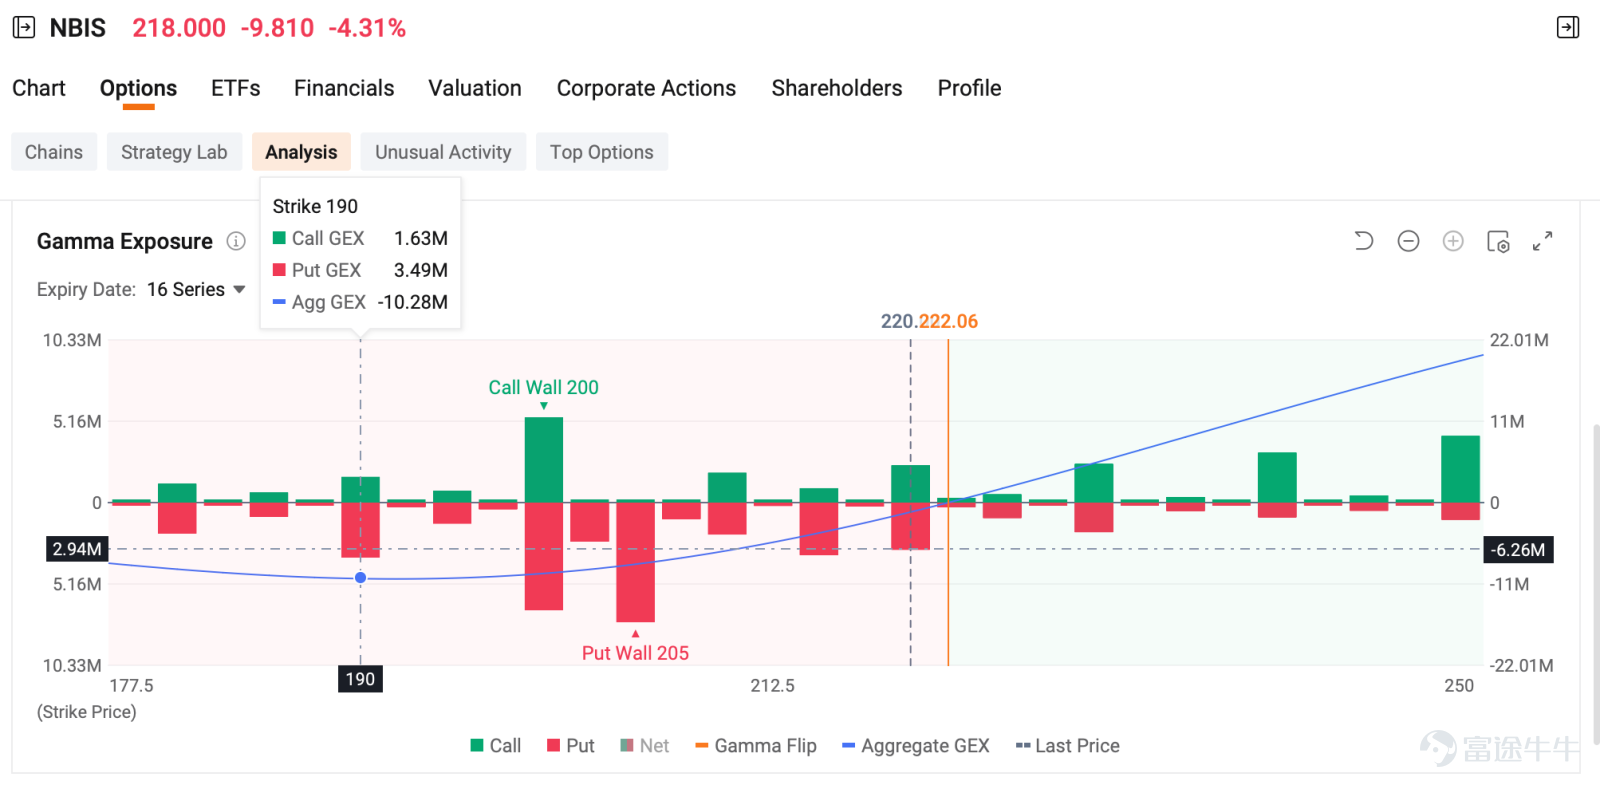The width and height of the screenshot is (1600, 785).
Task: Open the Gamma Exposure info icon
Action: click(x=236, y=241)
